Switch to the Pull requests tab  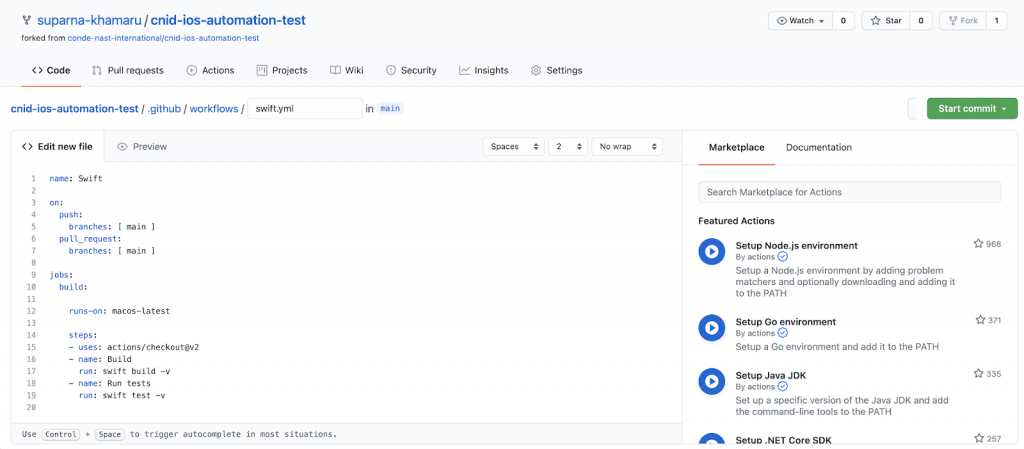127,70
